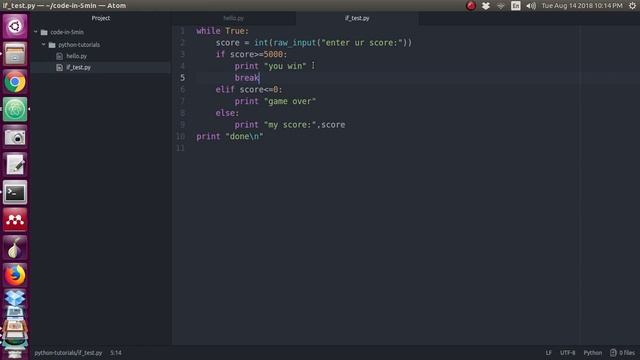This screenshot has width=640, height=360.
Task: Change the LF line ending setting
Action: point(549,353)
